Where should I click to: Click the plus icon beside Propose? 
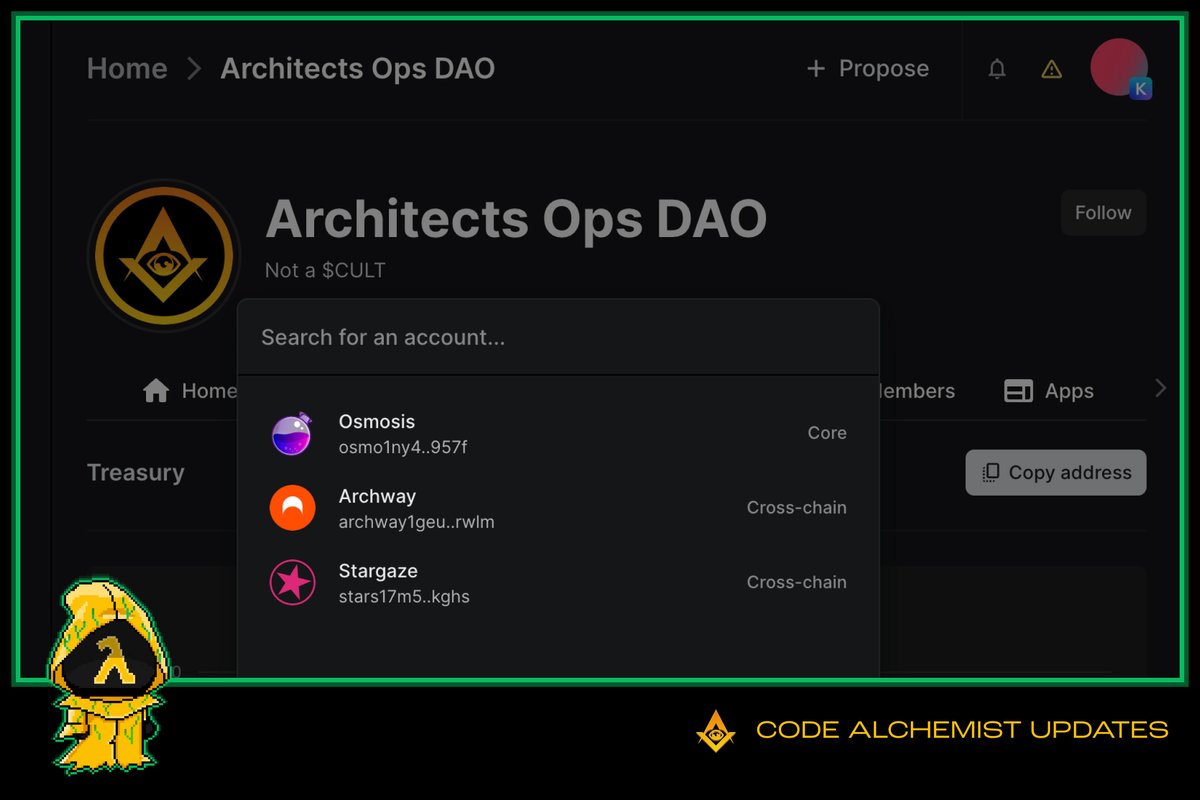point(816,68)
